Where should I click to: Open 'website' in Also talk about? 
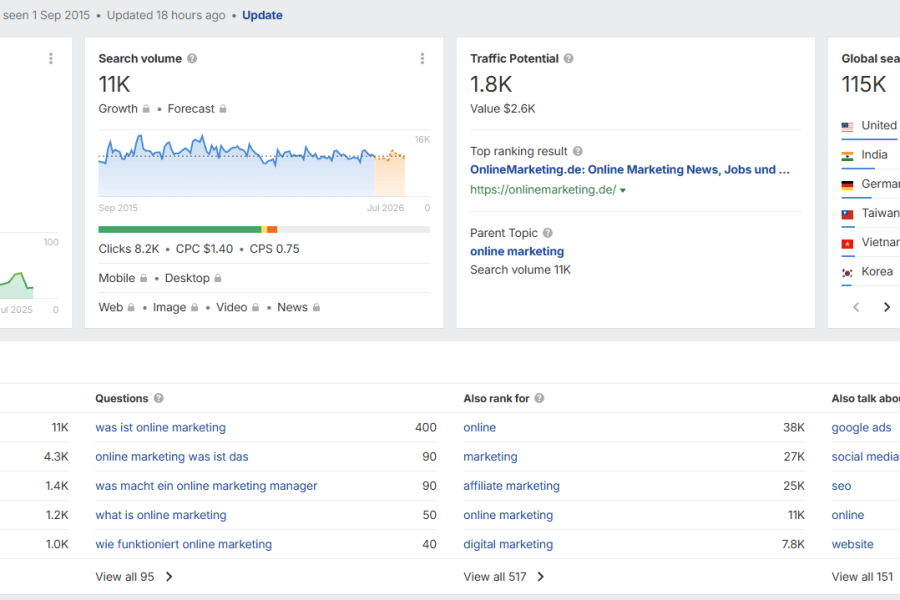[x=852, y=544]
